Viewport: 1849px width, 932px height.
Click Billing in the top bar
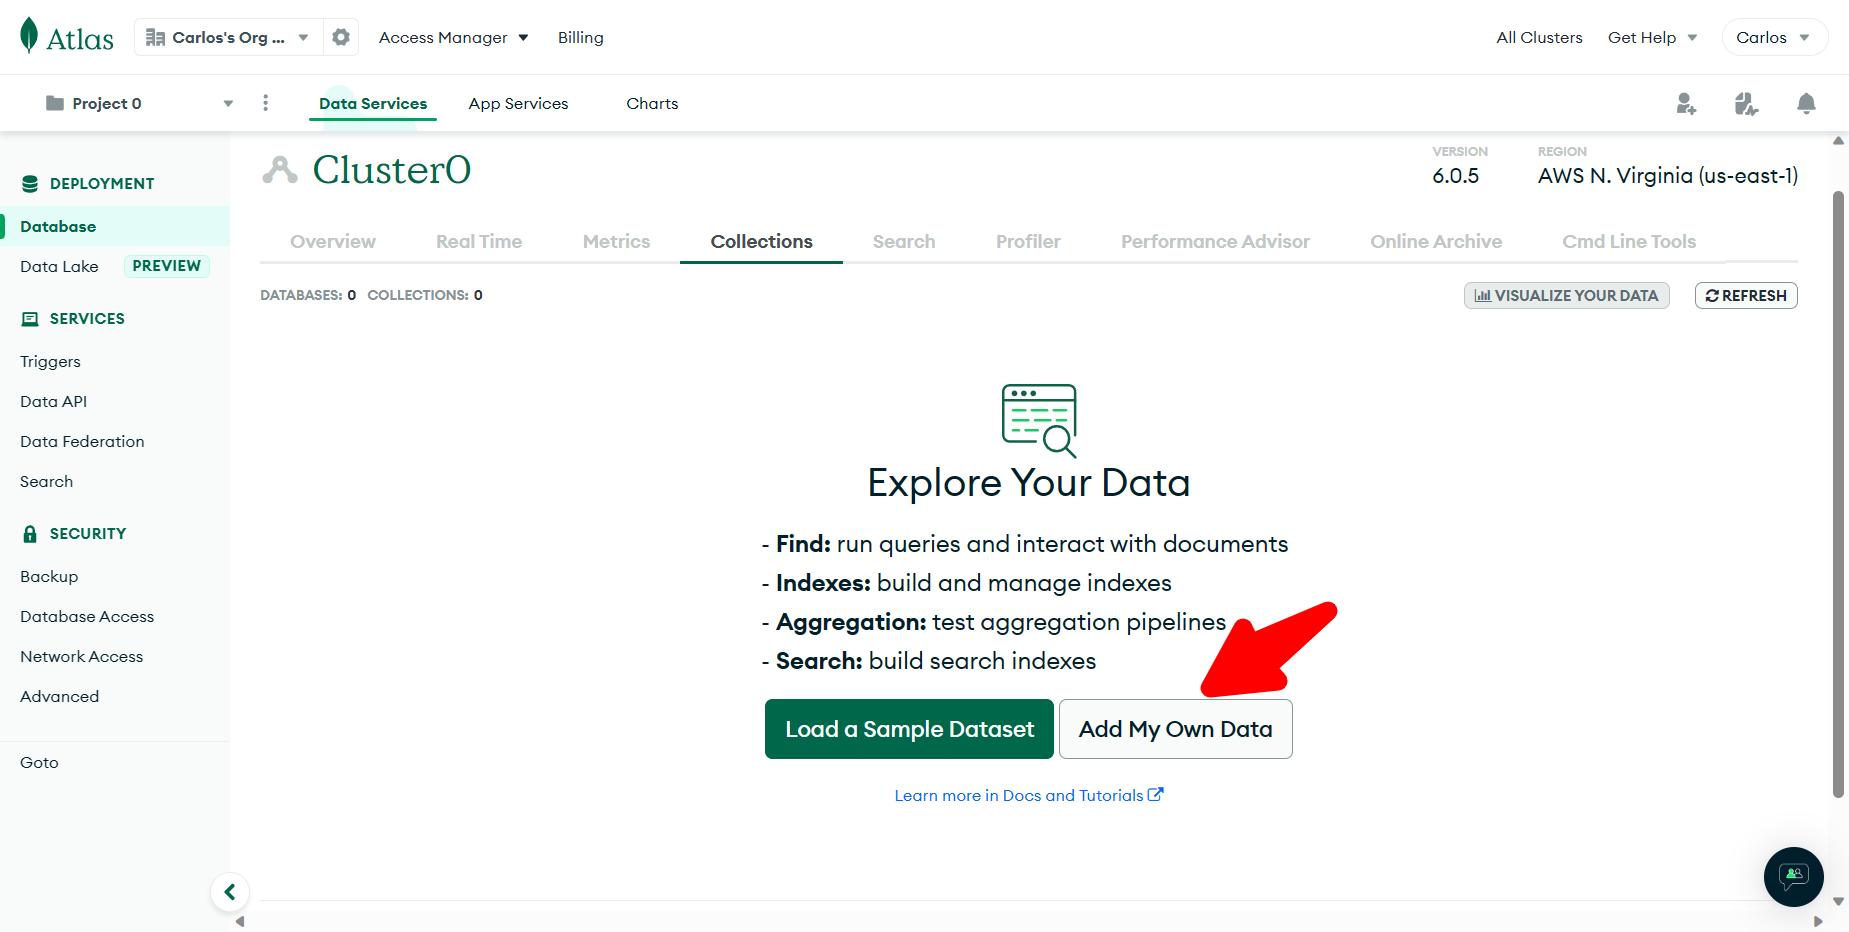point(581,37)
